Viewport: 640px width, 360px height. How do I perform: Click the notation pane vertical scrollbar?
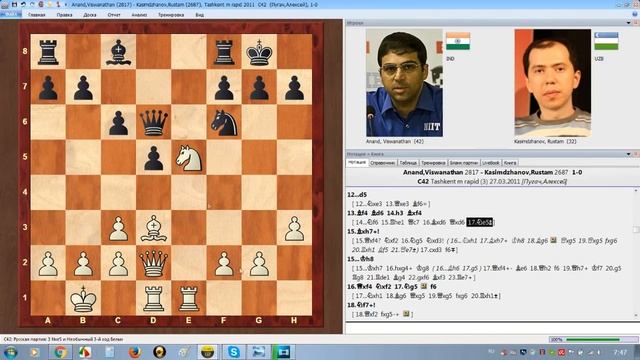(636, 253)
